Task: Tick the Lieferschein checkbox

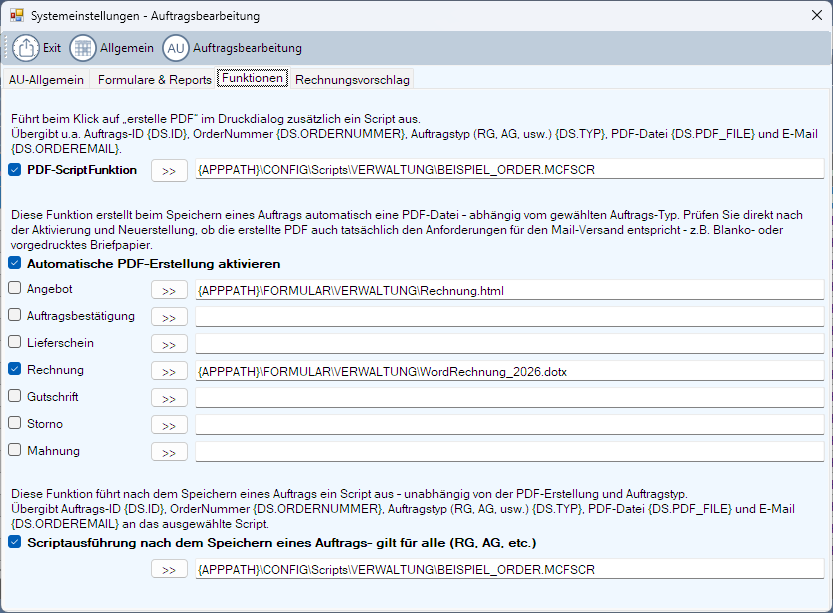Action: click(14, 342)
